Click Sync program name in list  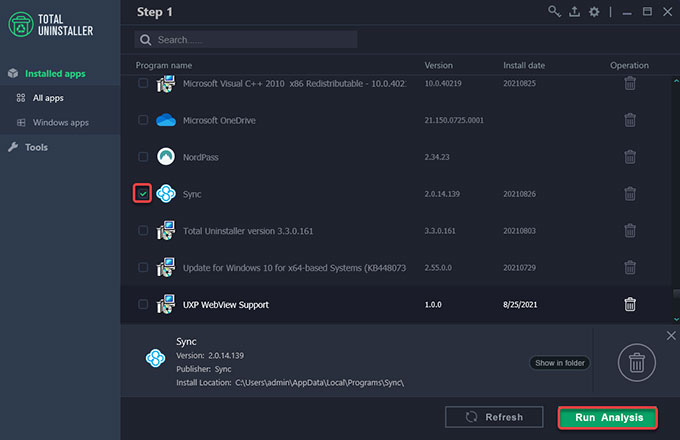(192, 194)
